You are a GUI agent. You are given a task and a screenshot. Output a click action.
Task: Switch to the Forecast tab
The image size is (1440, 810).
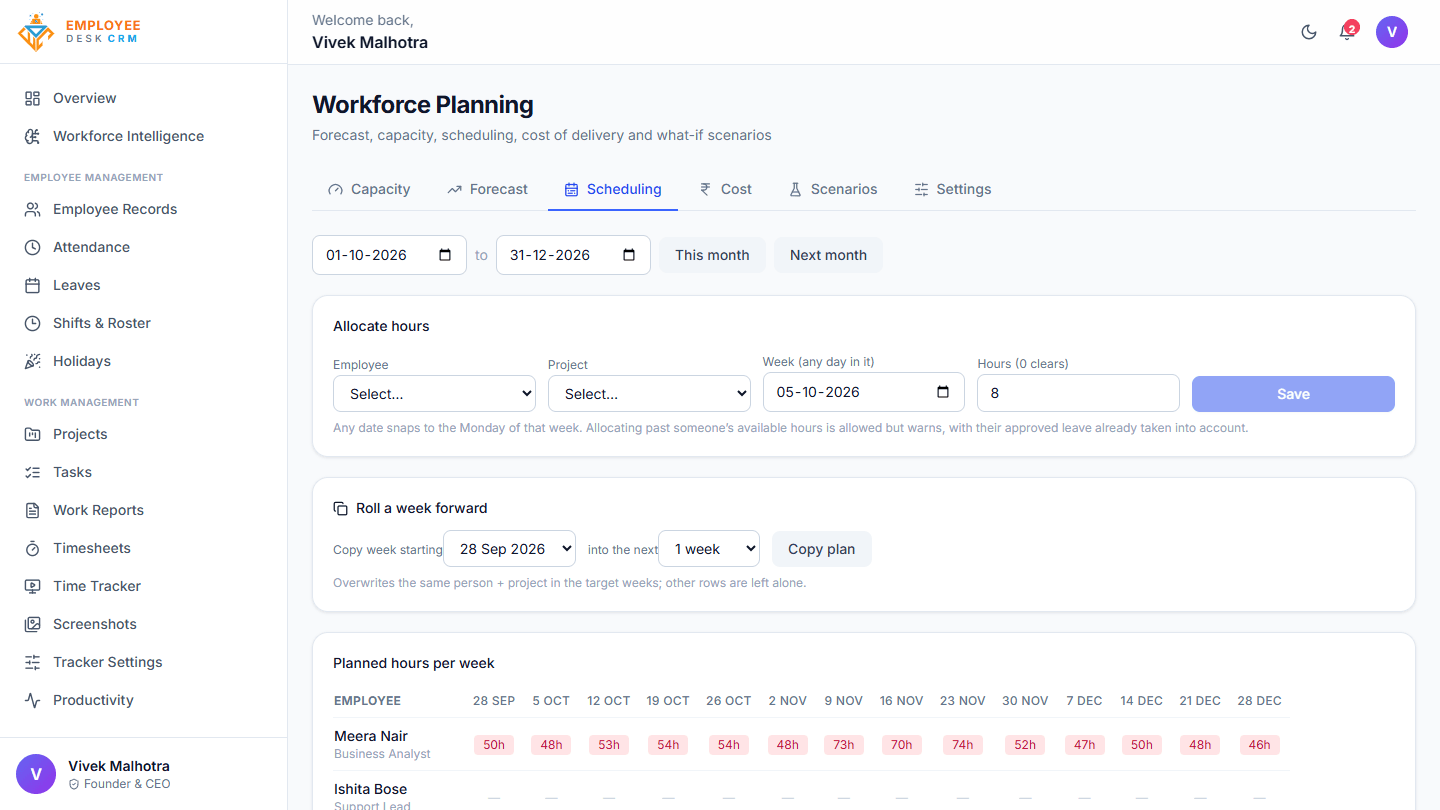pyautogui.click(x=487, y=189)
